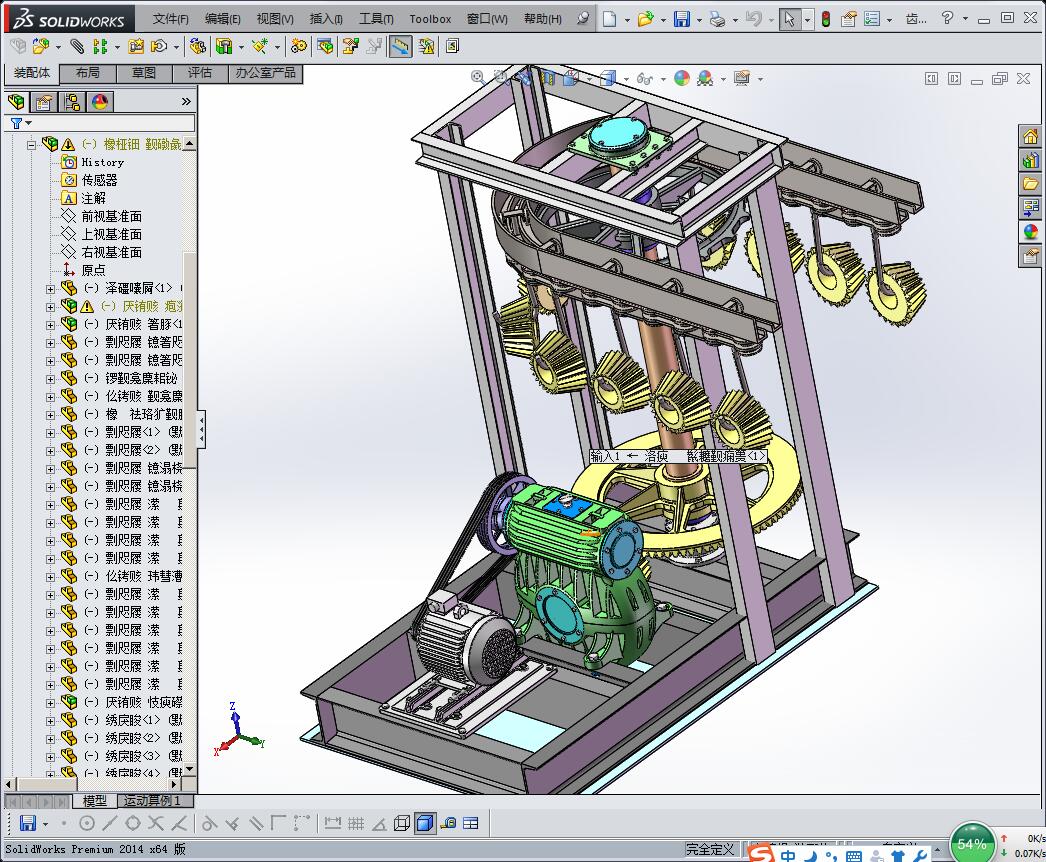Viewport: 1046px width, 862px height.
Task: Click the Clearance Verification warning icon
Action: tap(426, 46)
